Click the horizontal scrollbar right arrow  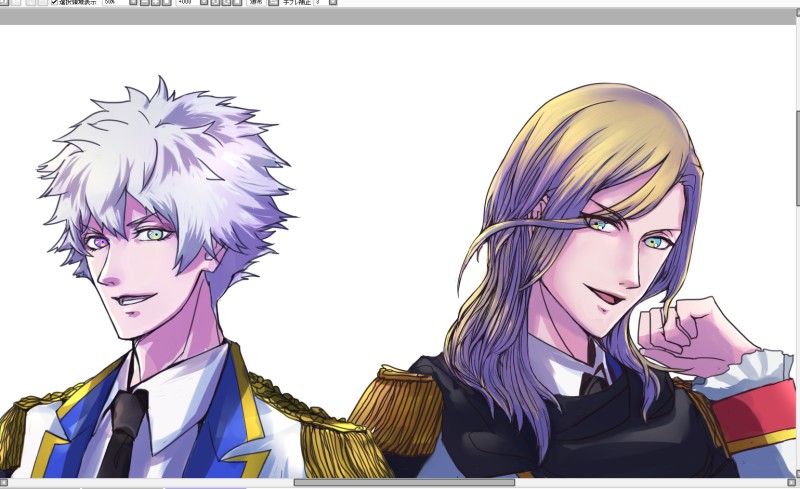791,482
